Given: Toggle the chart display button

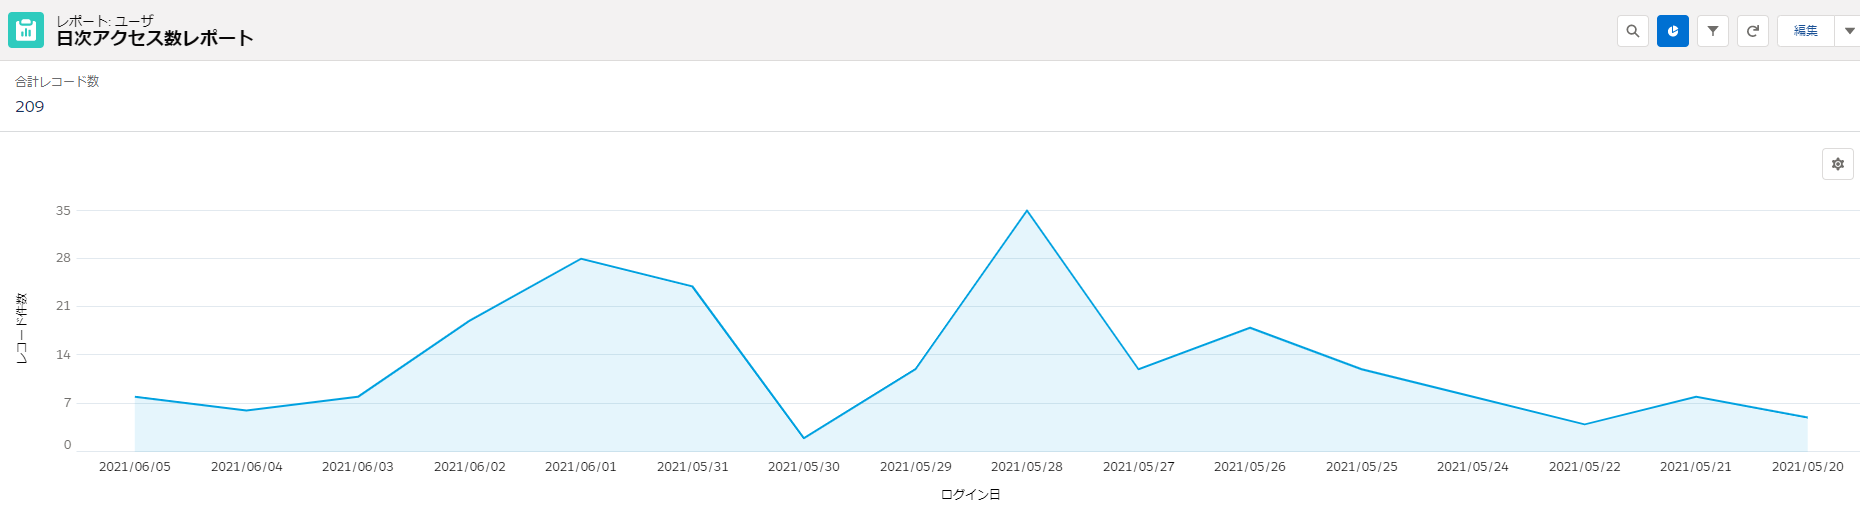Looking at the screenshot, I should click(1672, 31).
